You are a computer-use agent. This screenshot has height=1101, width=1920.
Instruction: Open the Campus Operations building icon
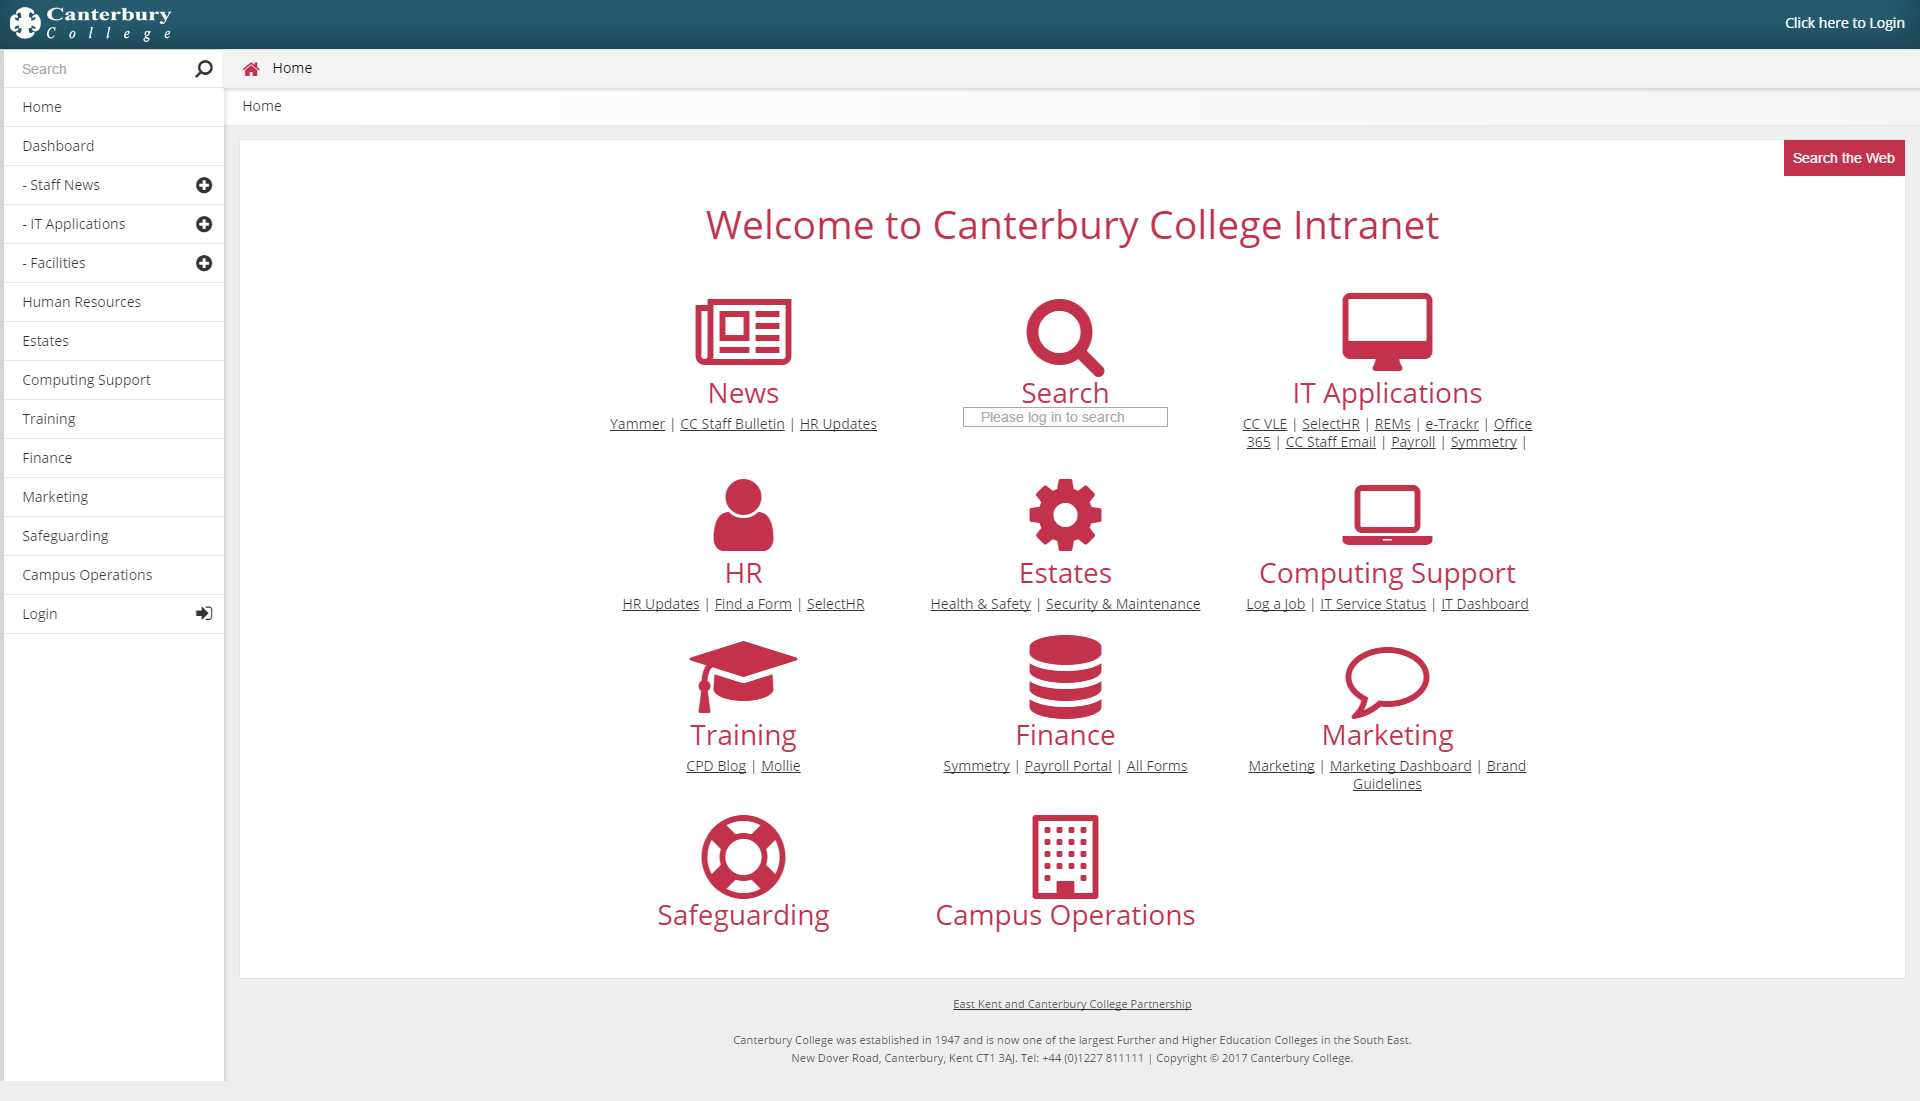click(x=1065, y=854)
